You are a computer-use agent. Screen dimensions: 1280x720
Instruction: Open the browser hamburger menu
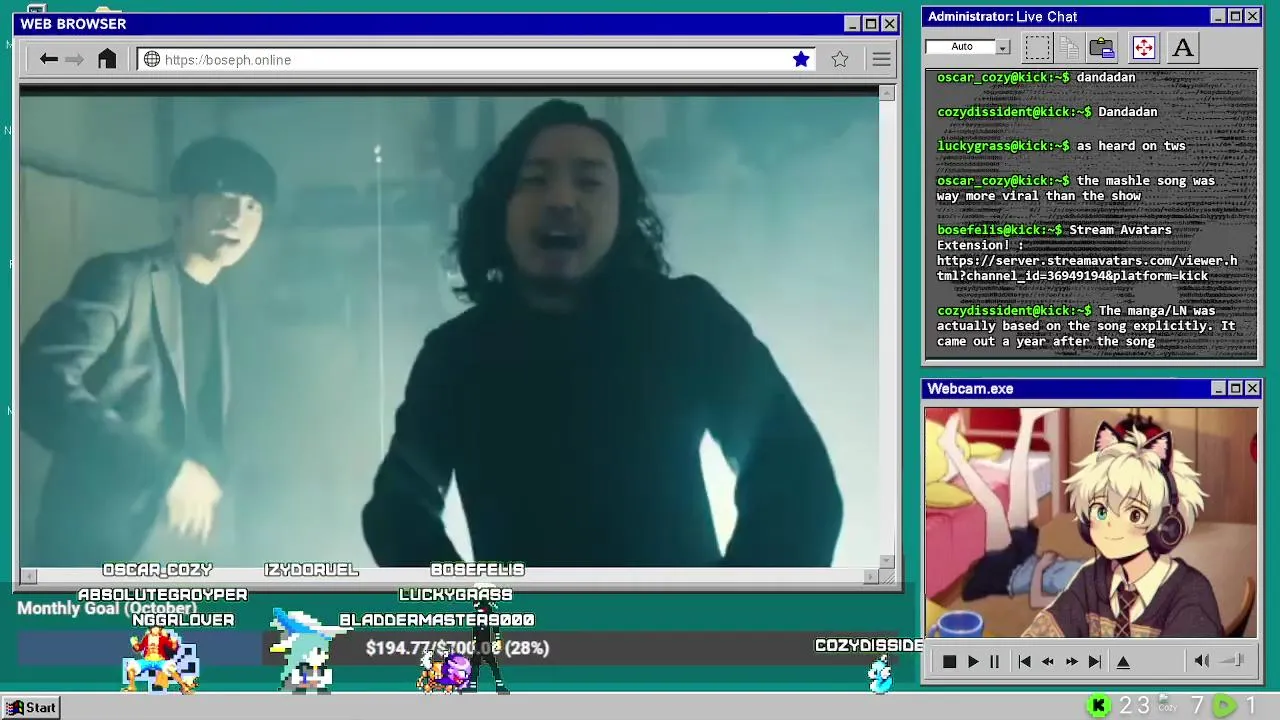pos(881,60)
